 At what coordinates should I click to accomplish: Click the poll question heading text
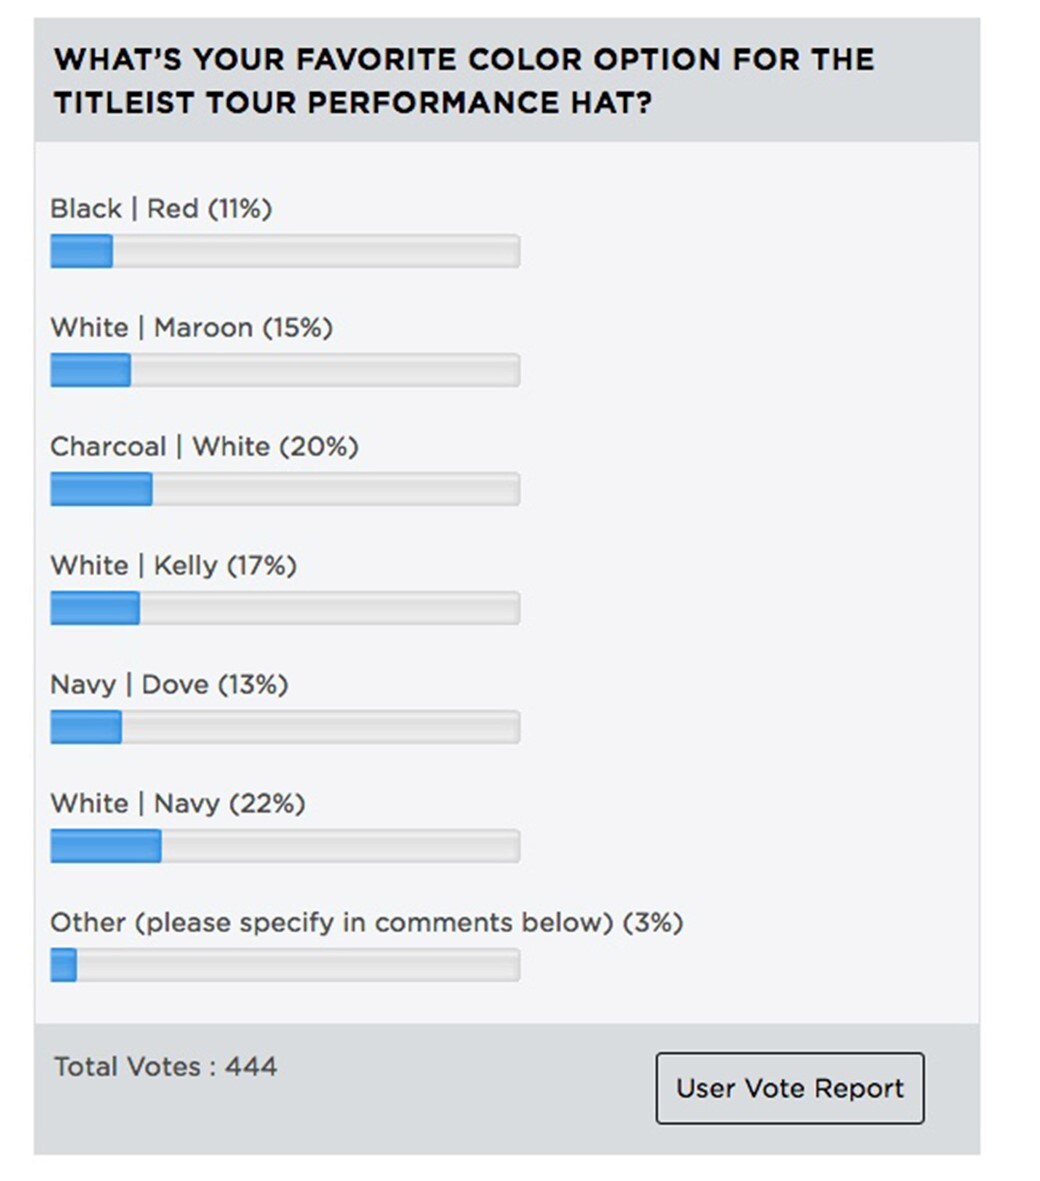coord(464,80)
